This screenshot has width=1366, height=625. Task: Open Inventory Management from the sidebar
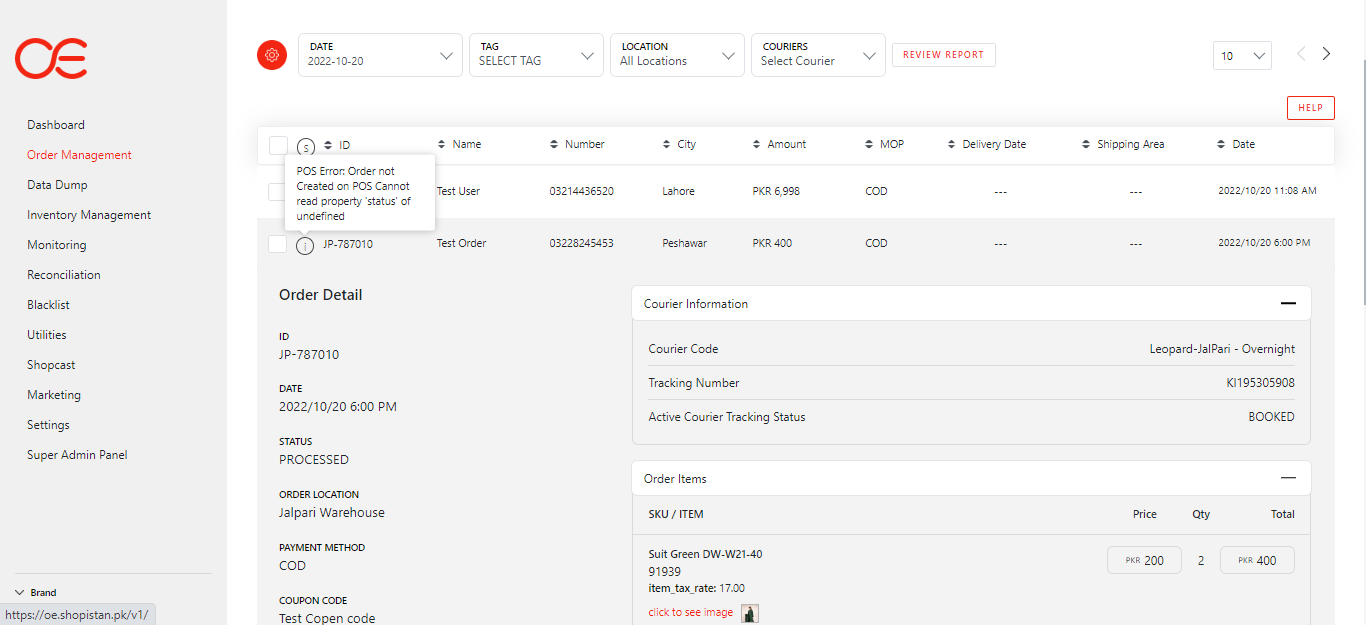89,215
